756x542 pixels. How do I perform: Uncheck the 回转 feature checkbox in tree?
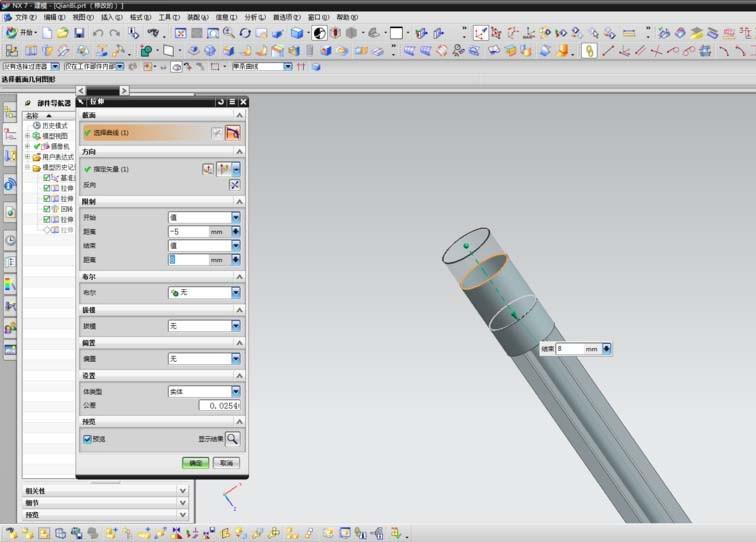click(x=47, y=208)
